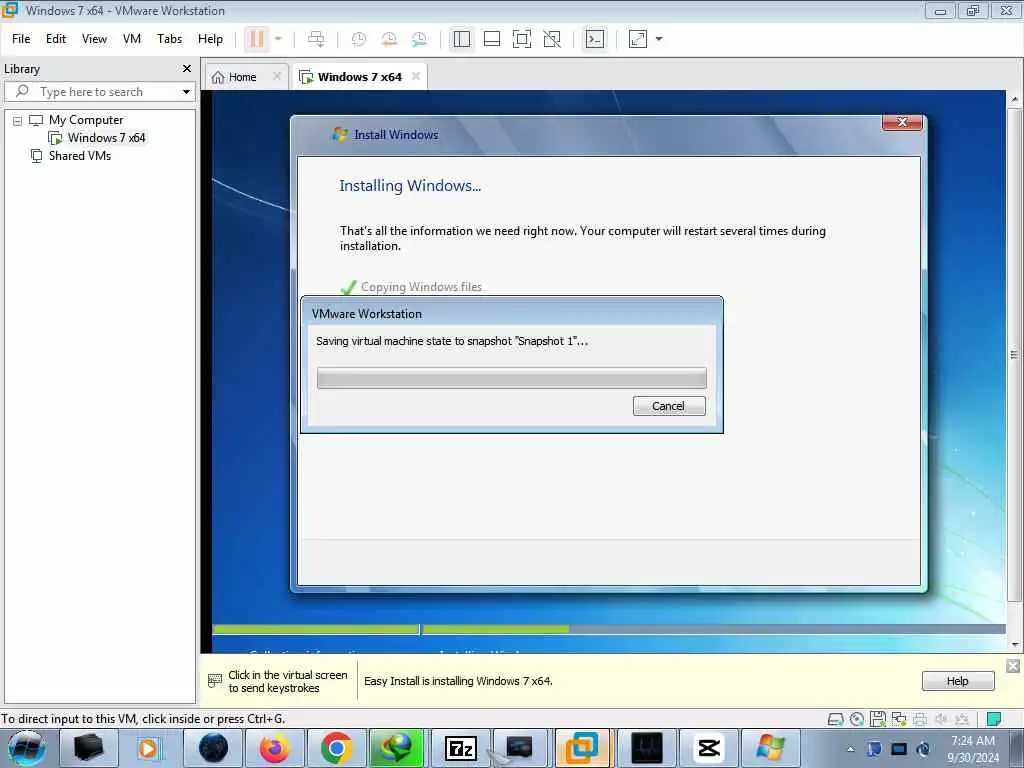This screenshot has width=1024, height=768.
Task: Click the printer device status icon
Action: click(x=920, y=720)
